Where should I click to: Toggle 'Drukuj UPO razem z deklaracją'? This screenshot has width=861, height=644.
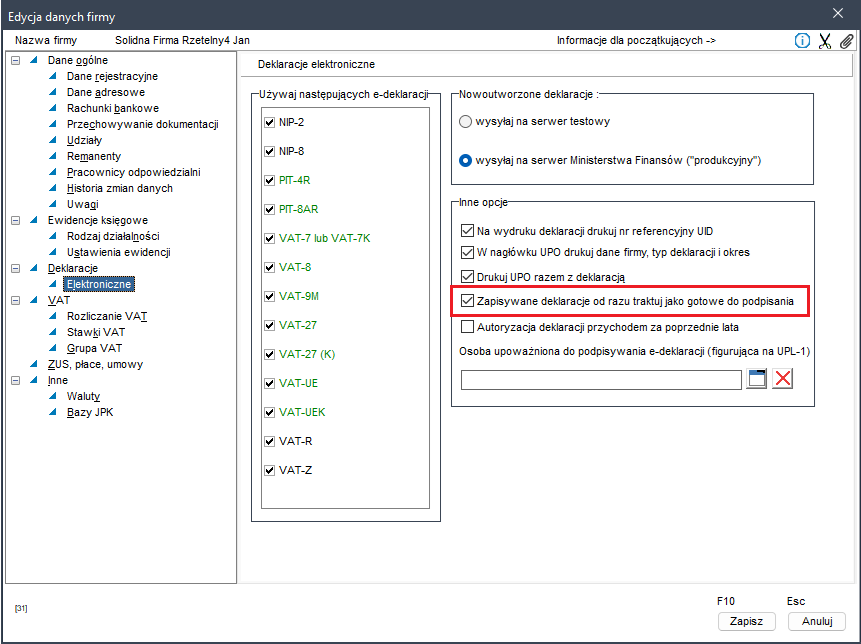point(467,277)
